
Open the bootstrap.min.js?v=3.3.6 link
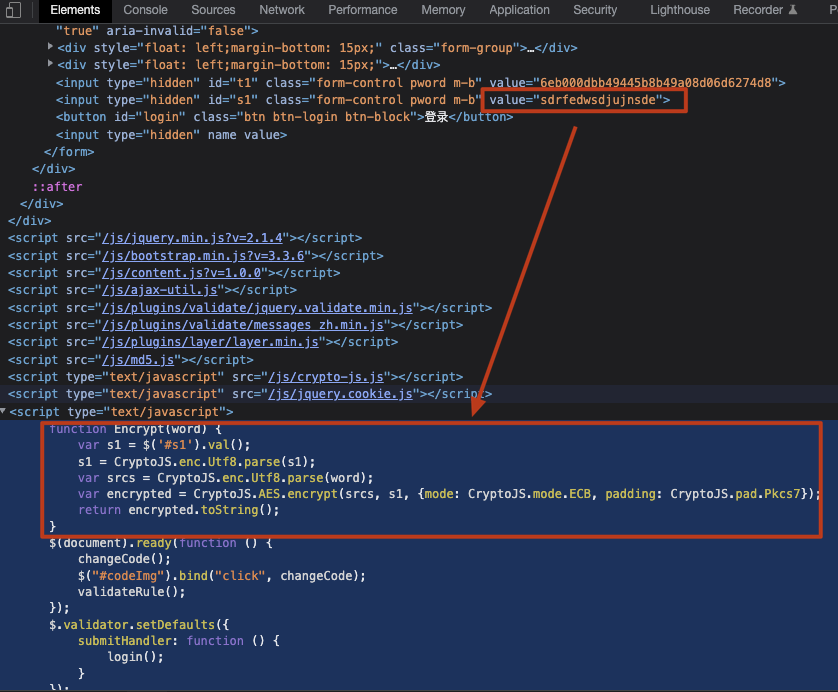(203, 256)
